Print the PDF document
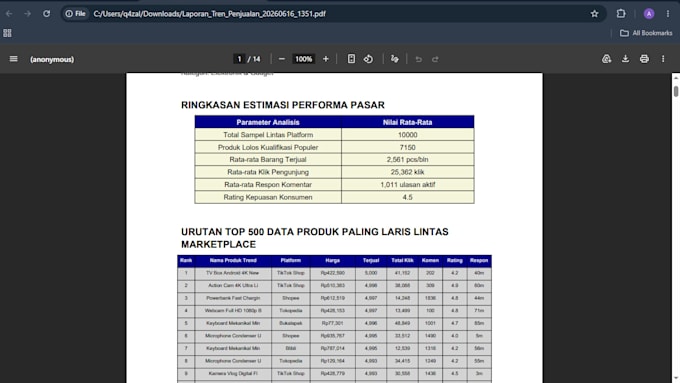Image resolution: width=680 pixels, height=383 pixels. pos(644,59)
